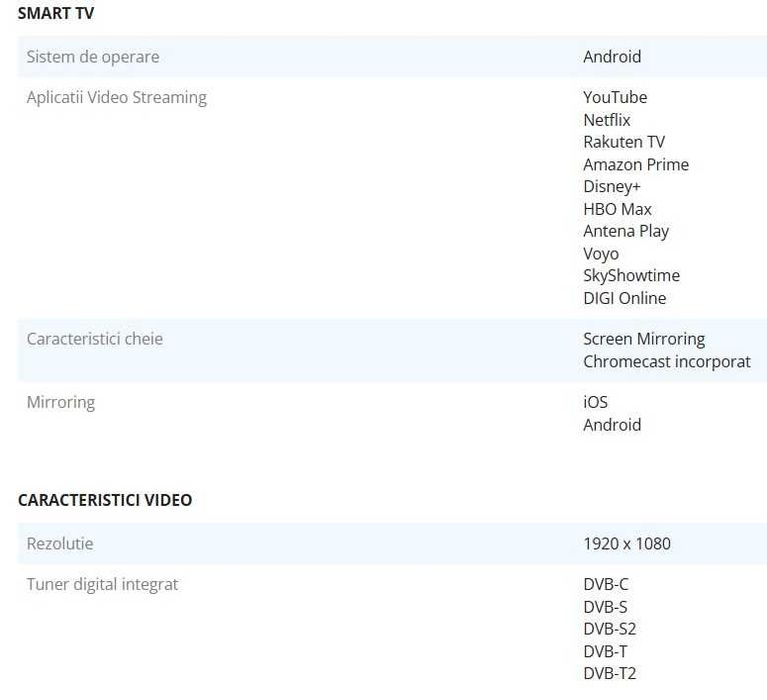Screen dimensions: 767x700
Task: Select the Chromecast incorporat feature text
Action: [667, 362]
